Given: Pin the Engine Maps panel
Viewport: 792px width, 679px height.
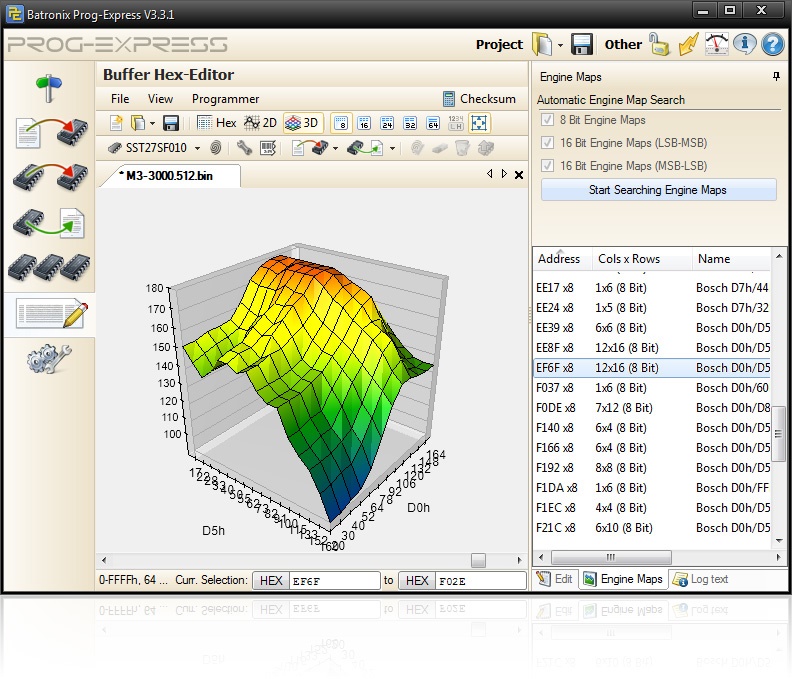Looking at the screenshot, I should [776, 77].
